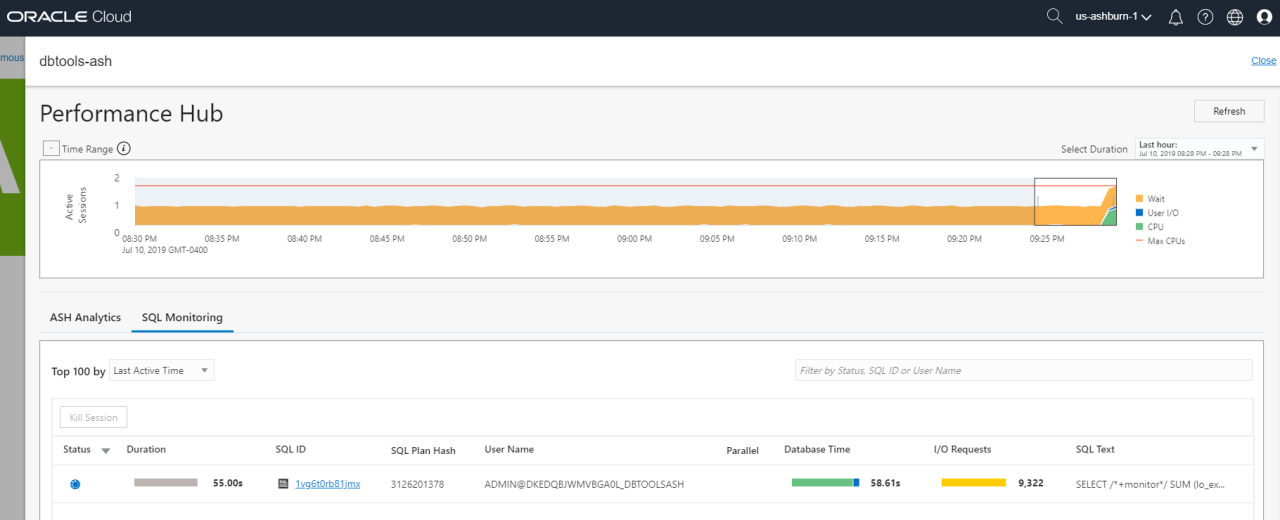Click the Refresh button
This screenshot has width=1280, height=520.
click(1229, 111)
